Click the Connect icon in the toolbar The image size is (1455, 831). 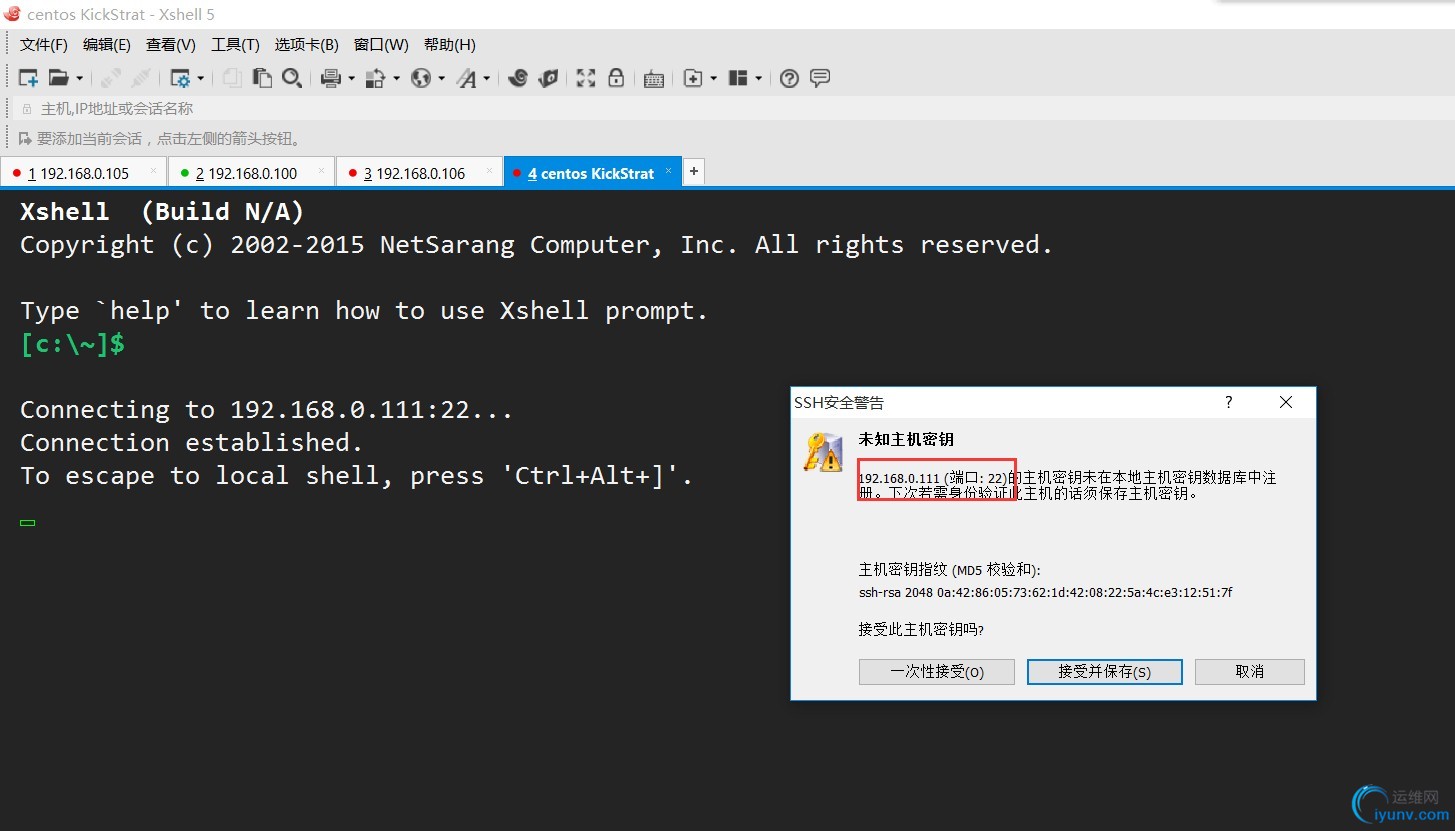tap(111, 78)
